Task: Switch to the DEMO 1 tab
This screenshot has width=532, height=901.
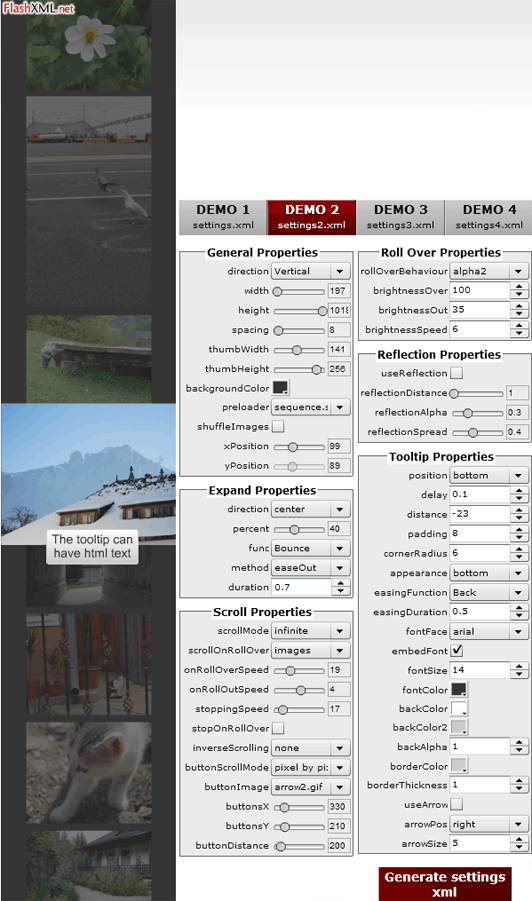Action: (x=223, y=217)
